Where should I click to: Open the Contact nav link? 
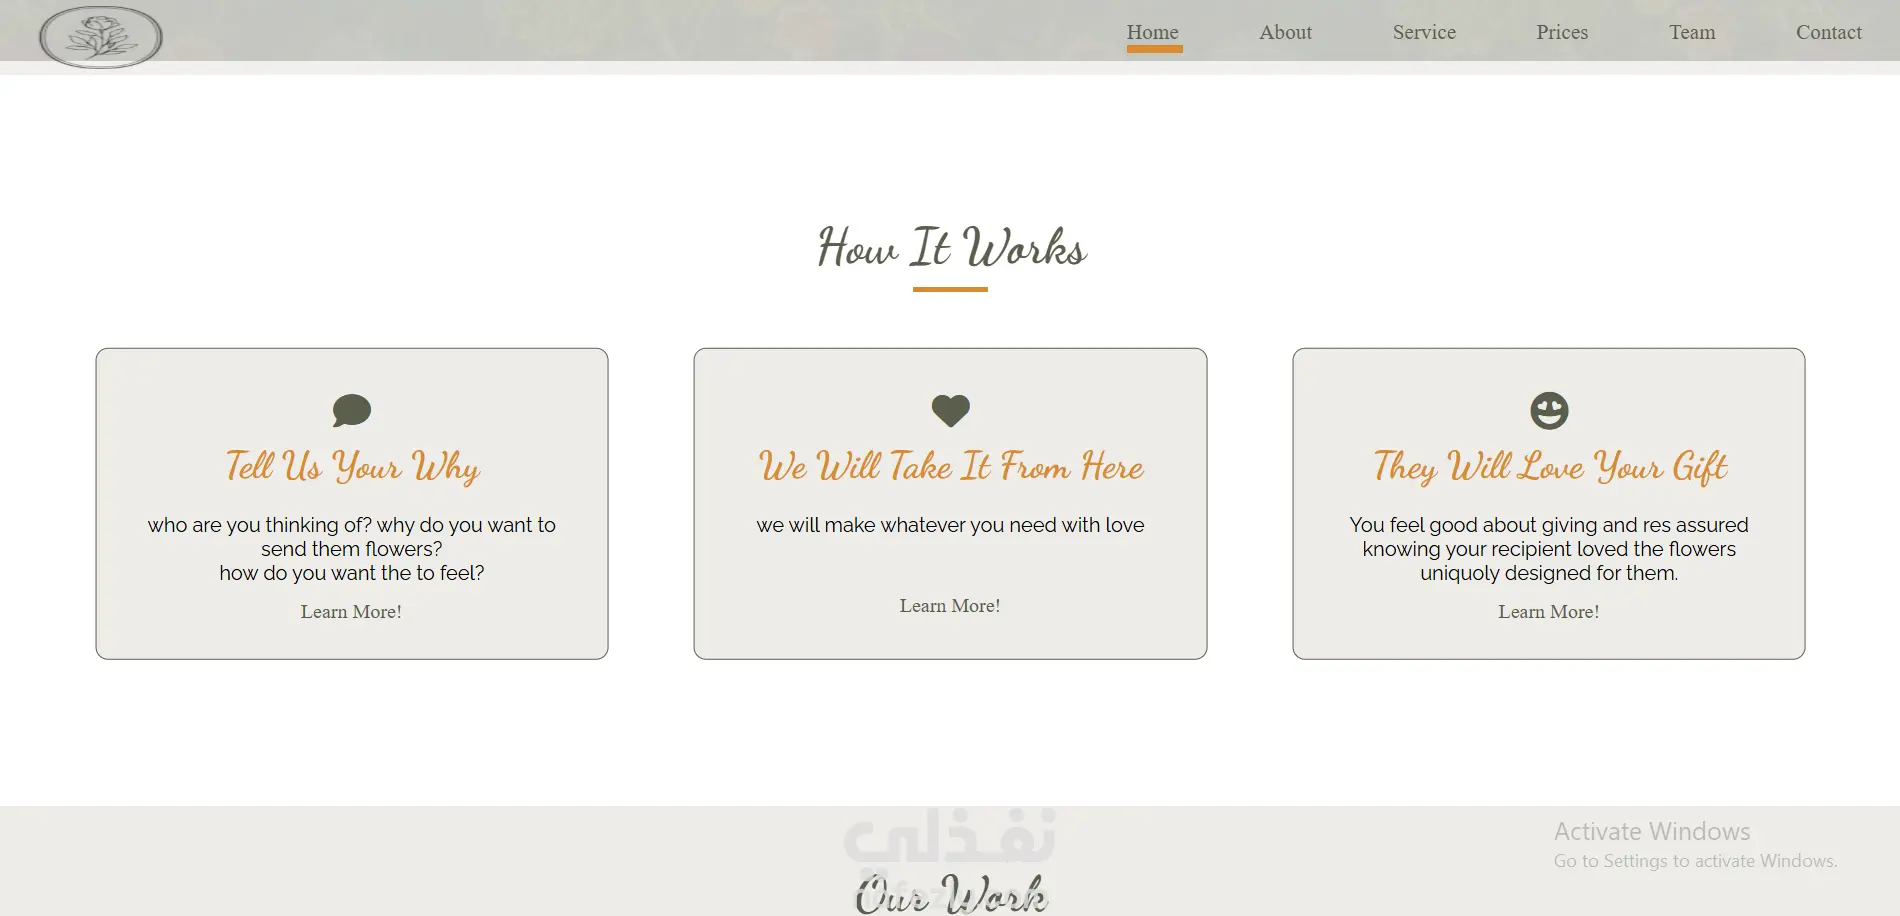point(1828,32)
